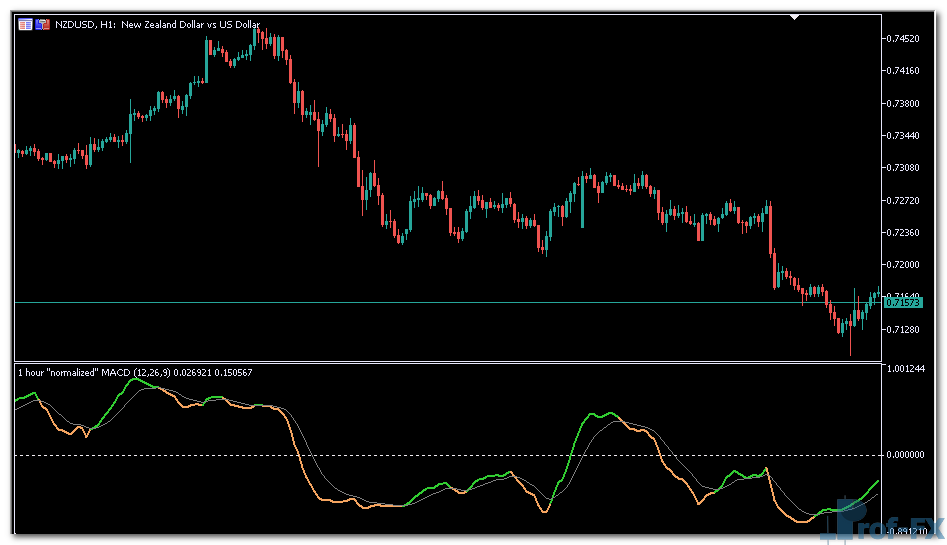Click the green MACD peak above zero line
The image size is (947, 545).
pyautogui.click(x=593, y=411)
